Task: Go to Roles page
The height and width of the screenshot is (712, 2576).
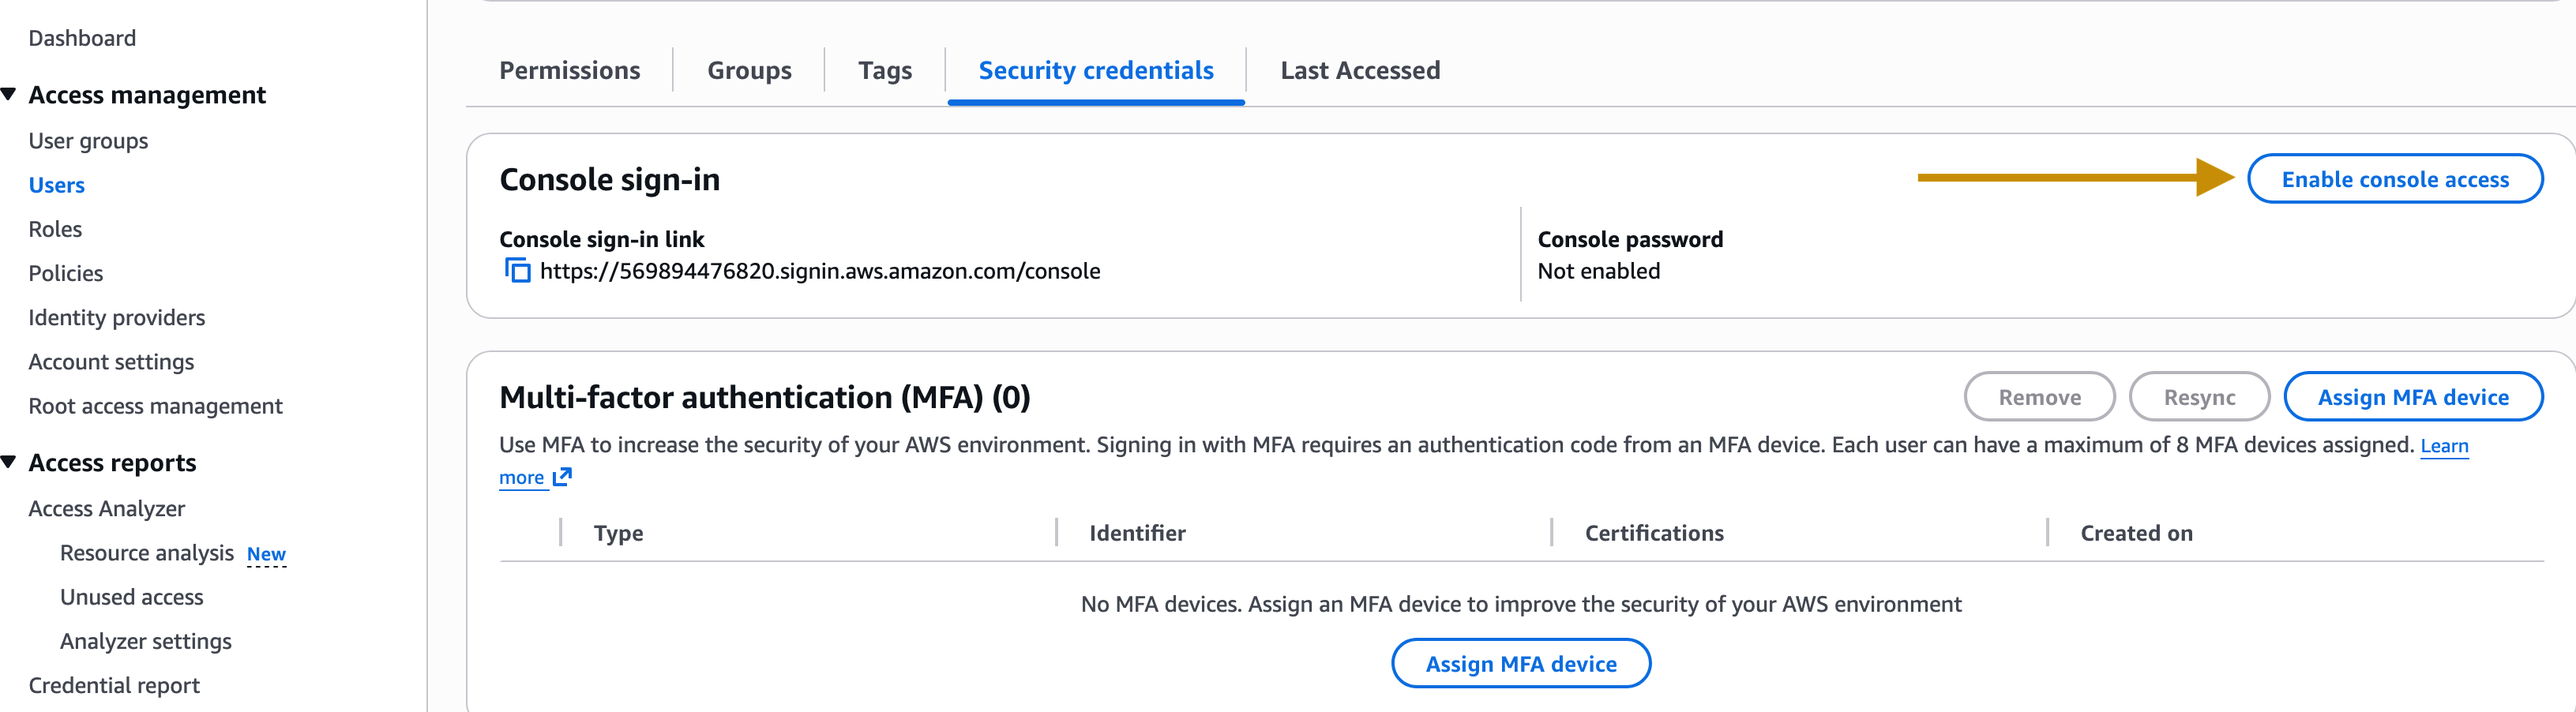Action: tap(55, 229)
